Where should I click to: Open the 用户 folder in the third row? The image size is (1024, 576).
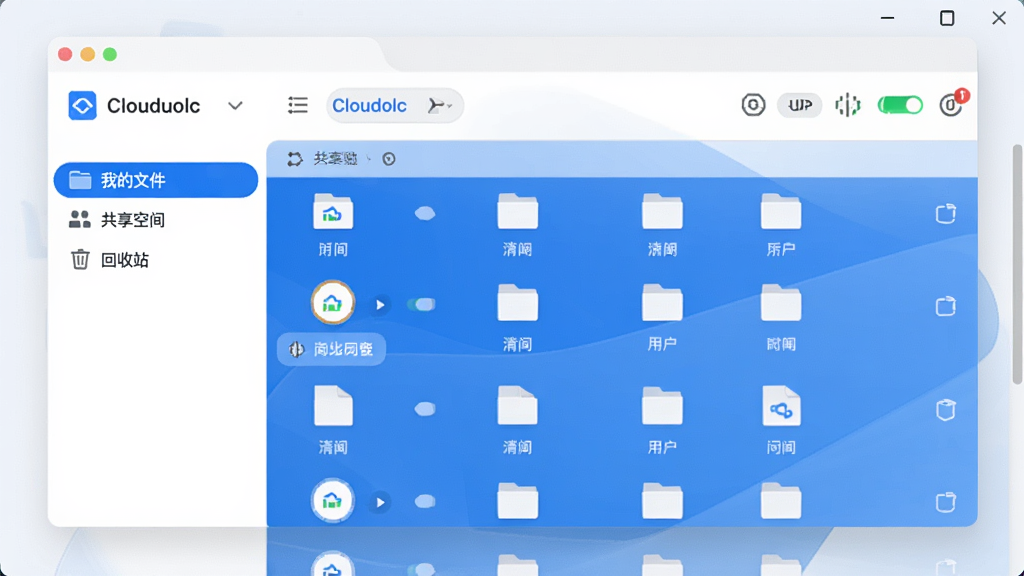click(662, 406)
